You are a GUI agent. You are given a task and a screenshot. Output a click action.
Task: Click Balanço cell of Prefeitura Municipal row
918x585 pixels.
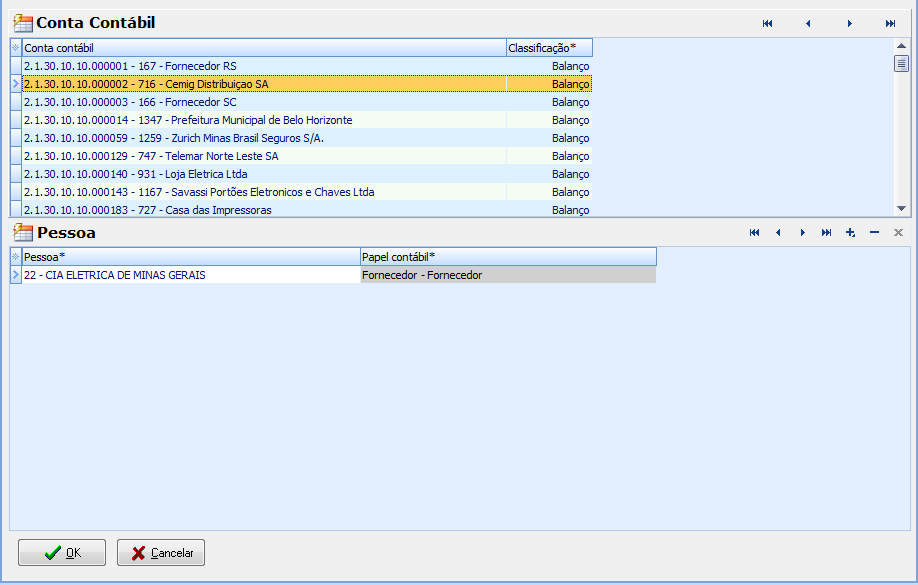pyautogui.click(x=549, y=120)
